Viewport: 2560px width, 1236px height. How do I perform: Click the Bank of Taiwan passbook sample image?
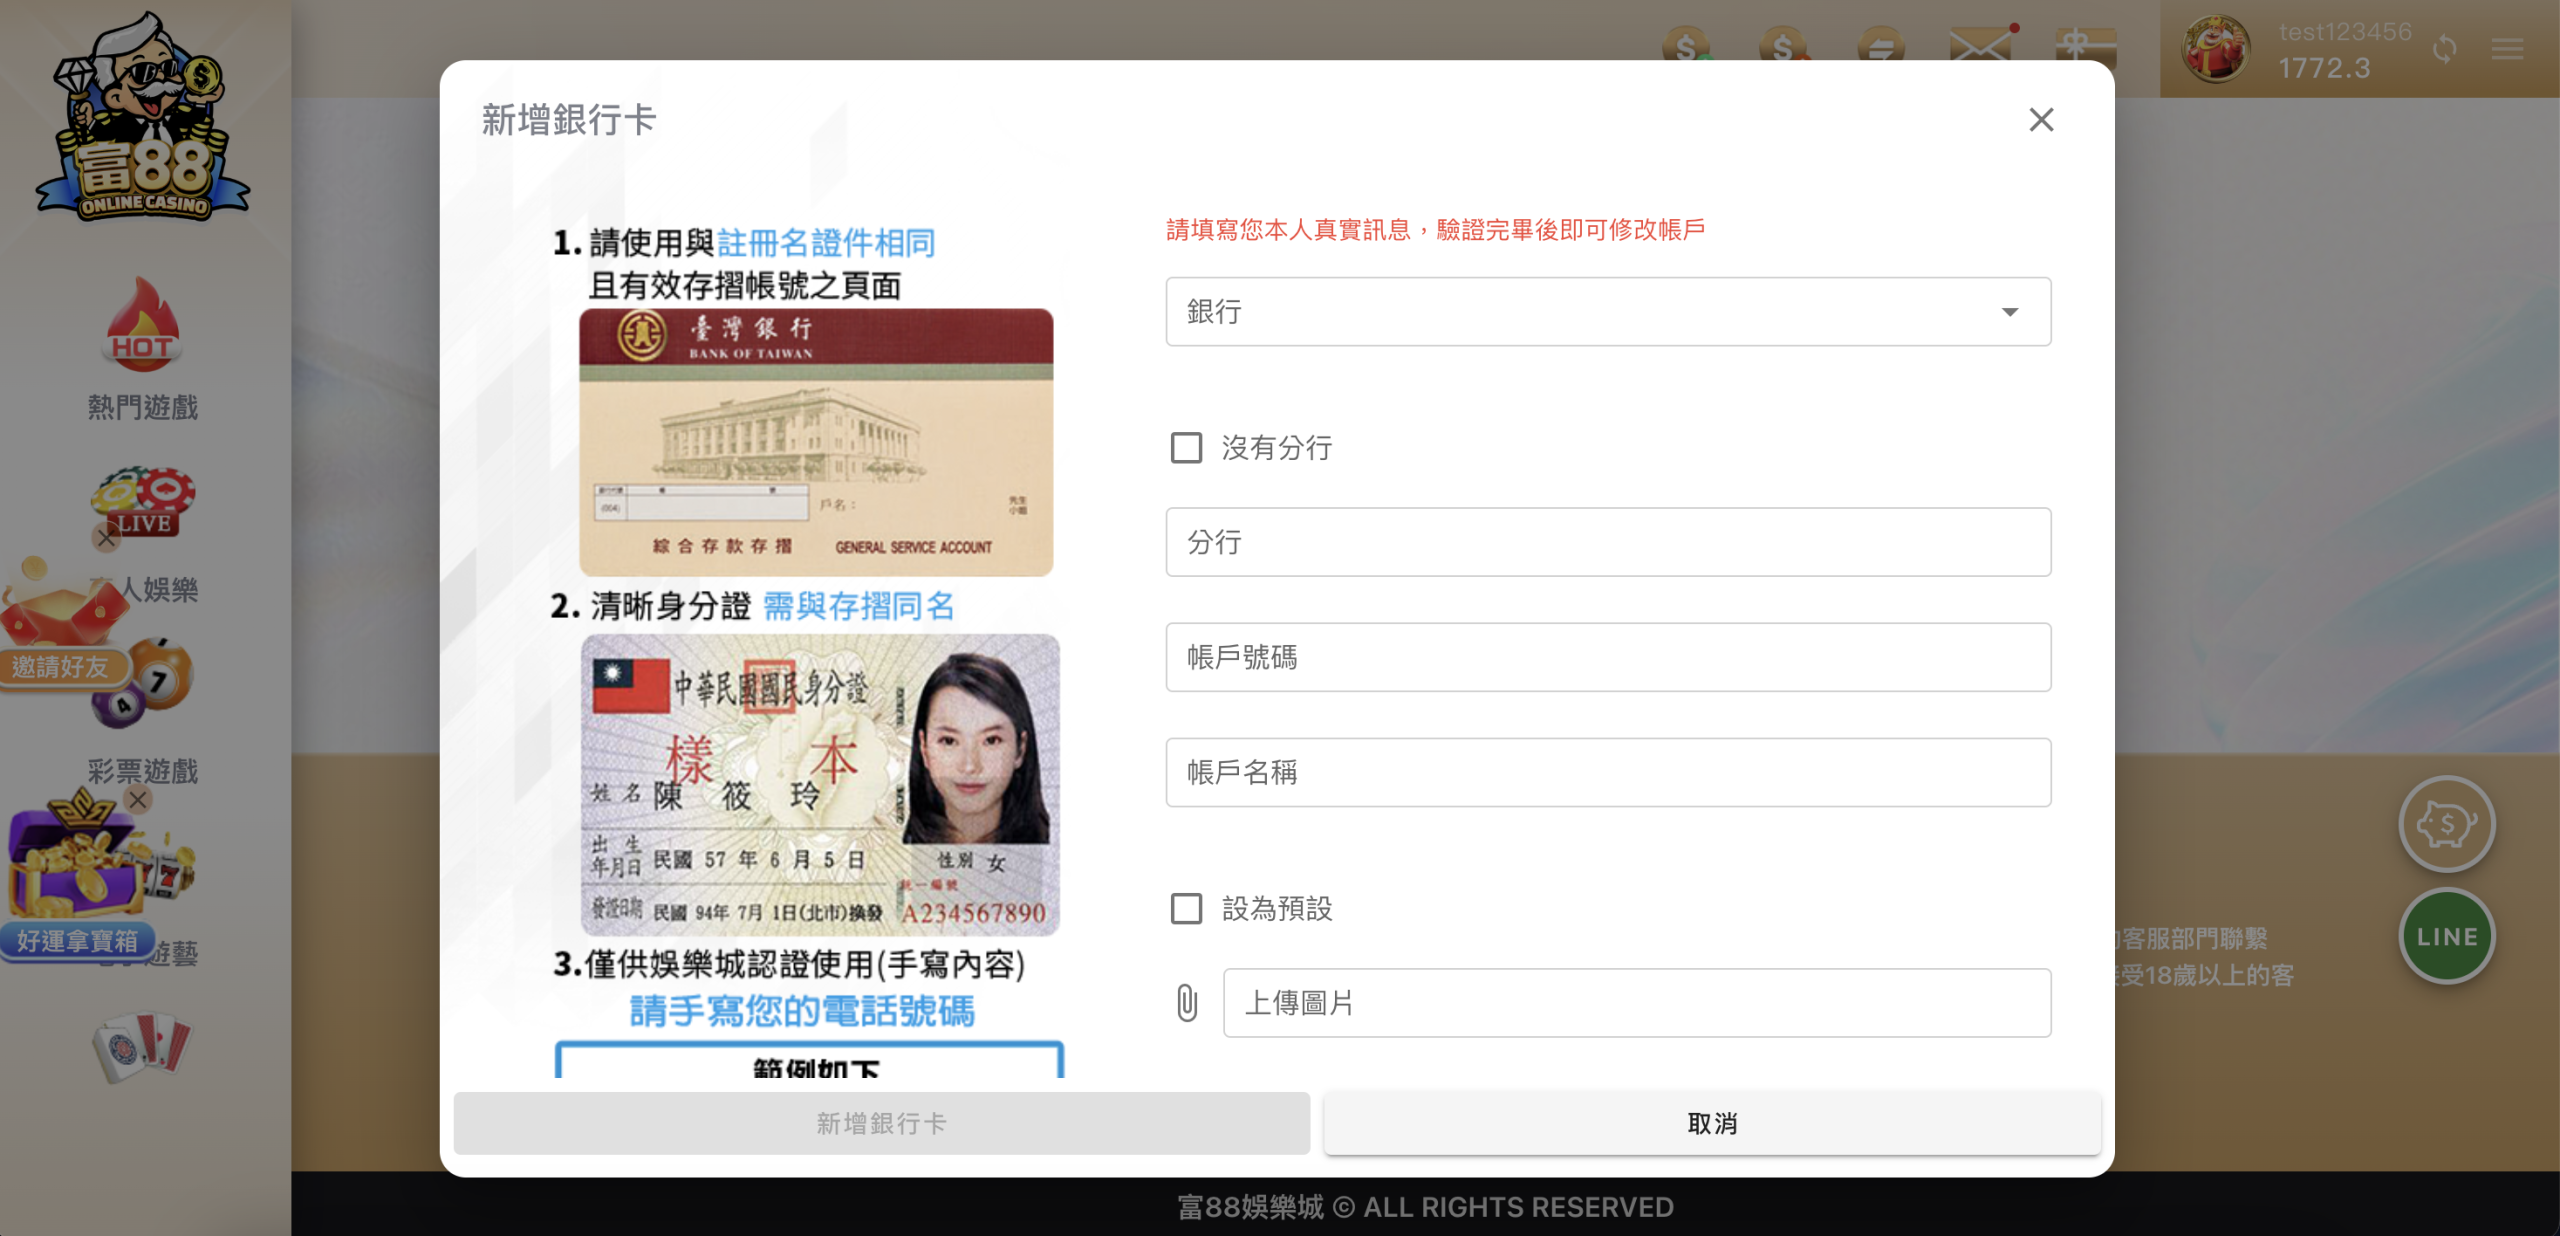(816, 442)
